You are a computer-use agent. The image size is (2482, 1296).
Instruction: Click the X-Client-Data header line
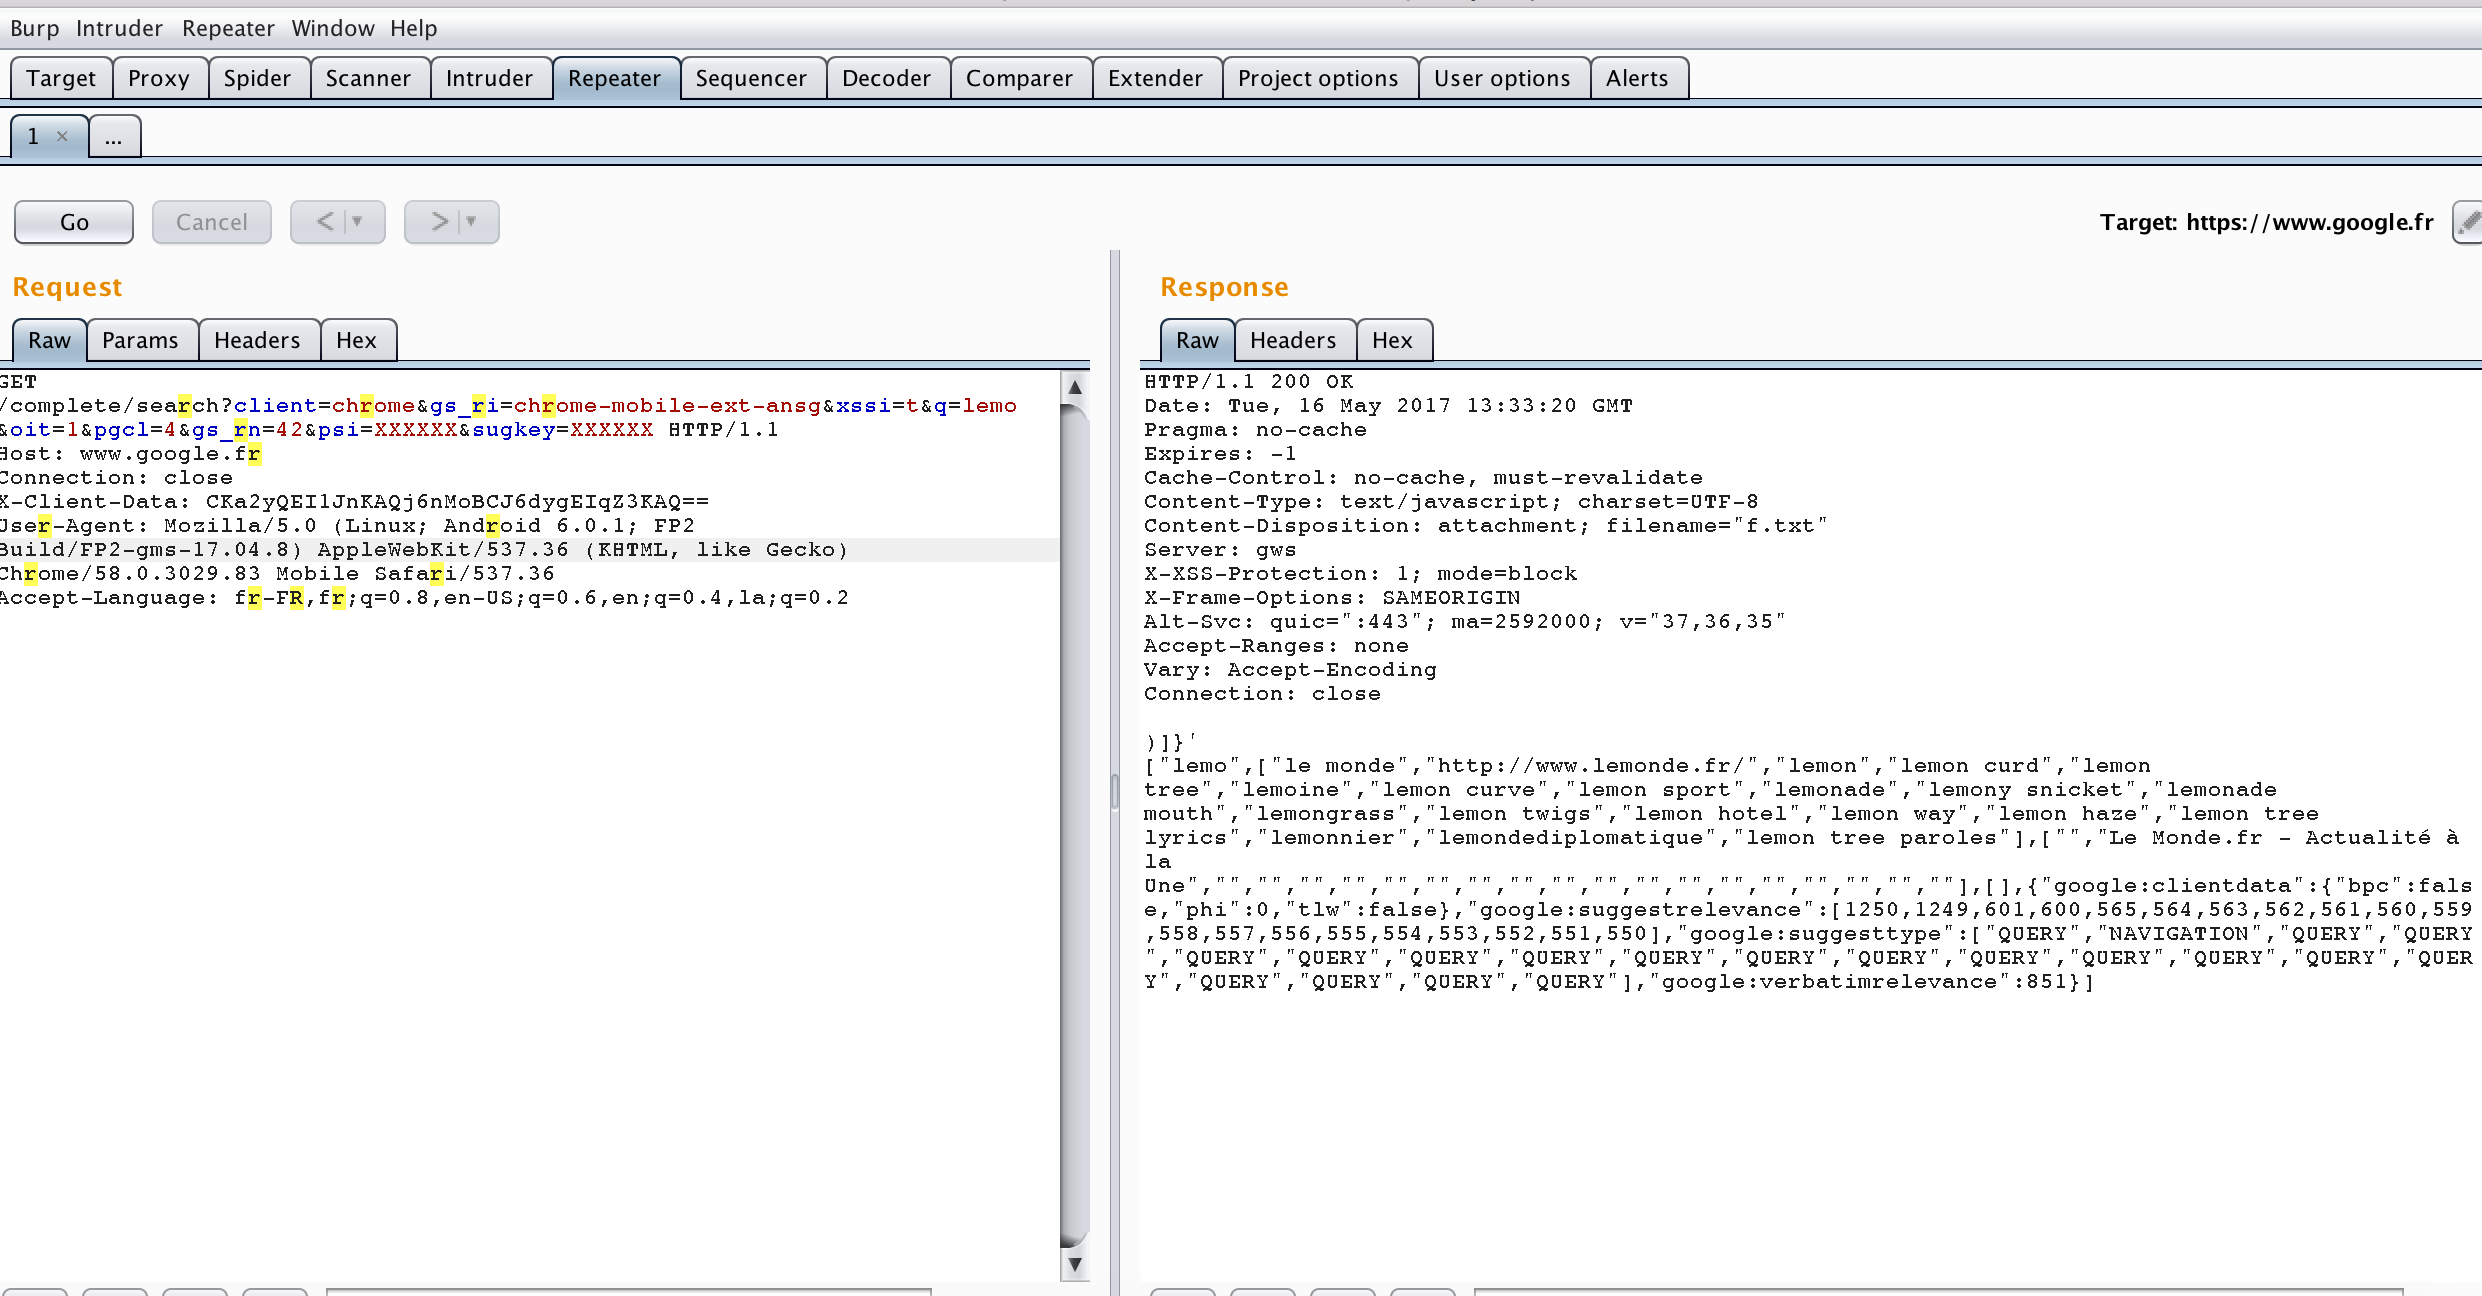[x=354, y=502]
